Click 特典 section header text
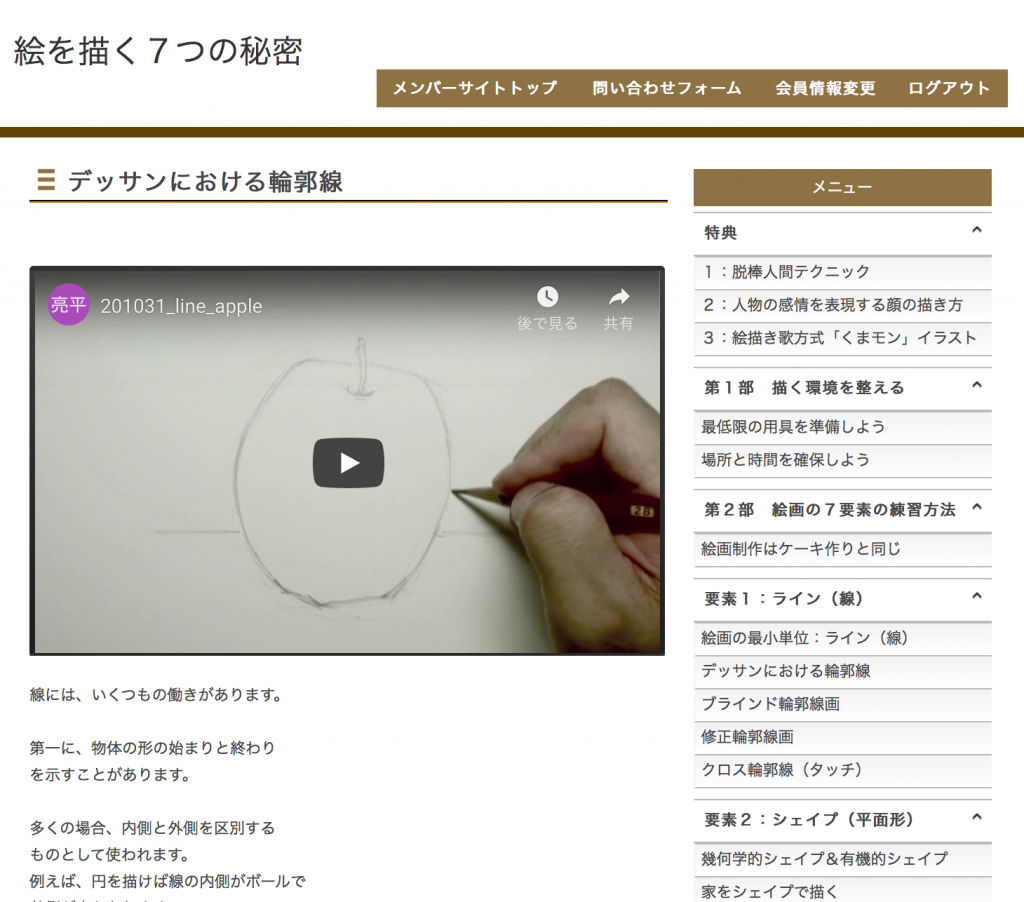 [720, 233]
